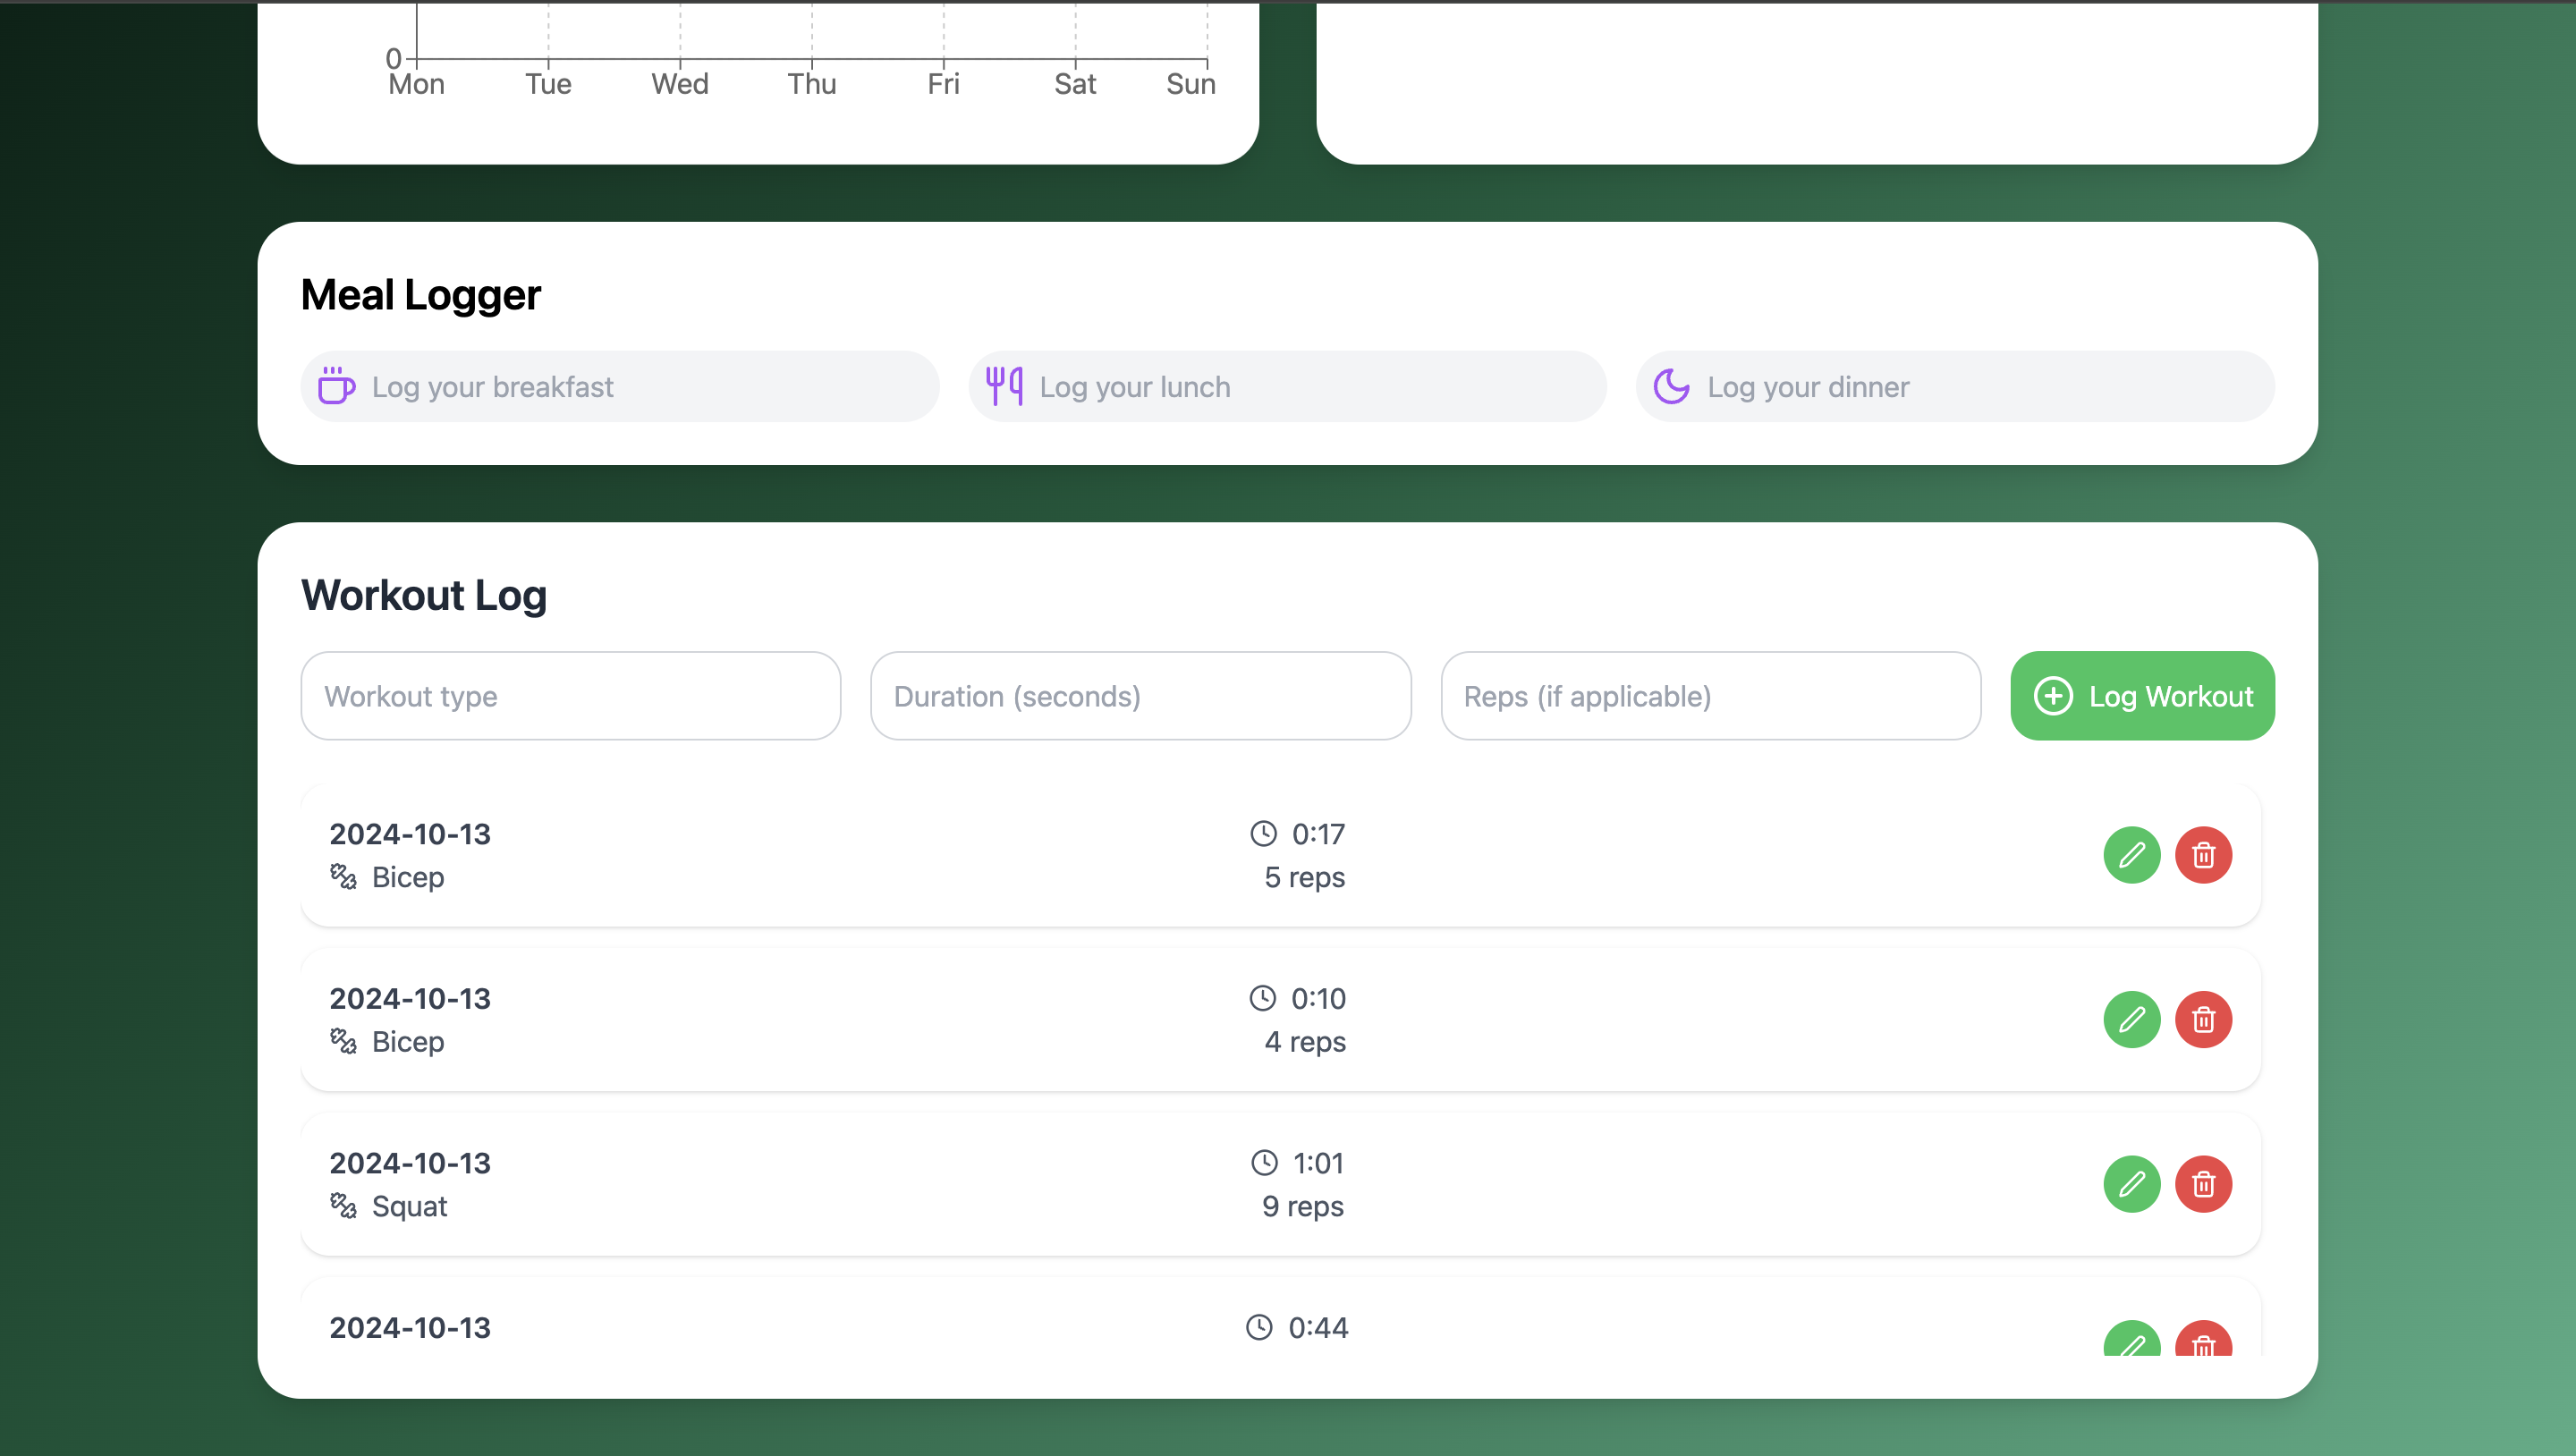
Task: Click the Duration (seconds) input
Action: [1140, 696]
